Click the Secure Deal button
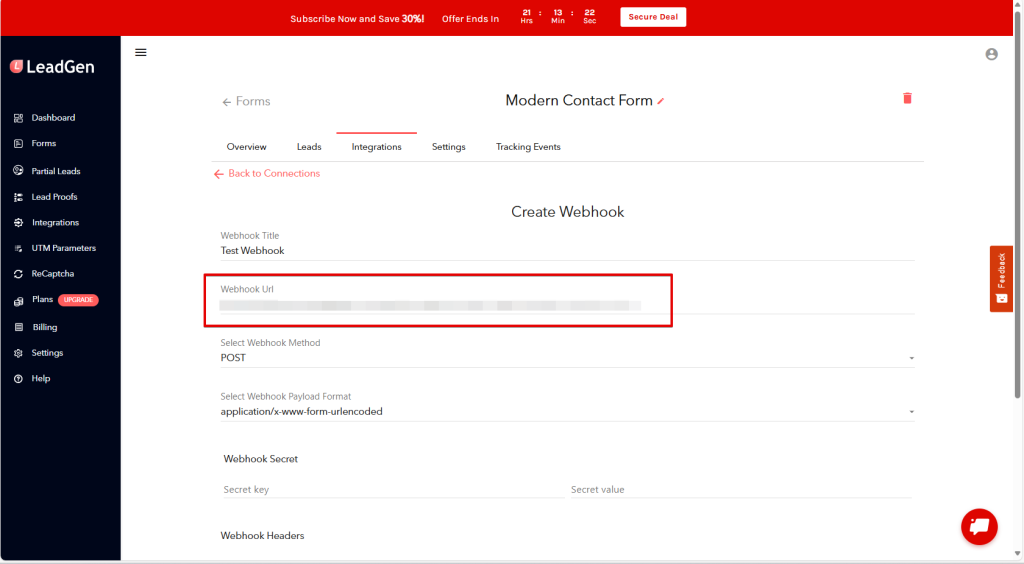The width and height of the screenshot is (1024, 564). pos(653,18)
